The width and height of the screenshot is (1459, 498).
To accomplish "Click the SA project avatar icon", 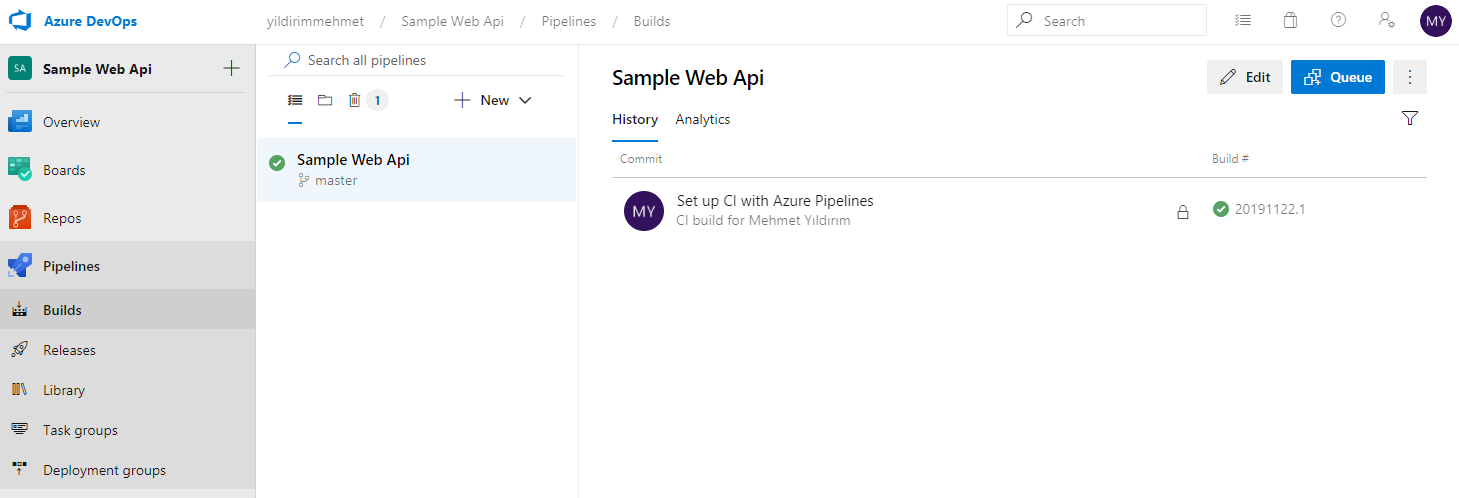I will point(20,69).
